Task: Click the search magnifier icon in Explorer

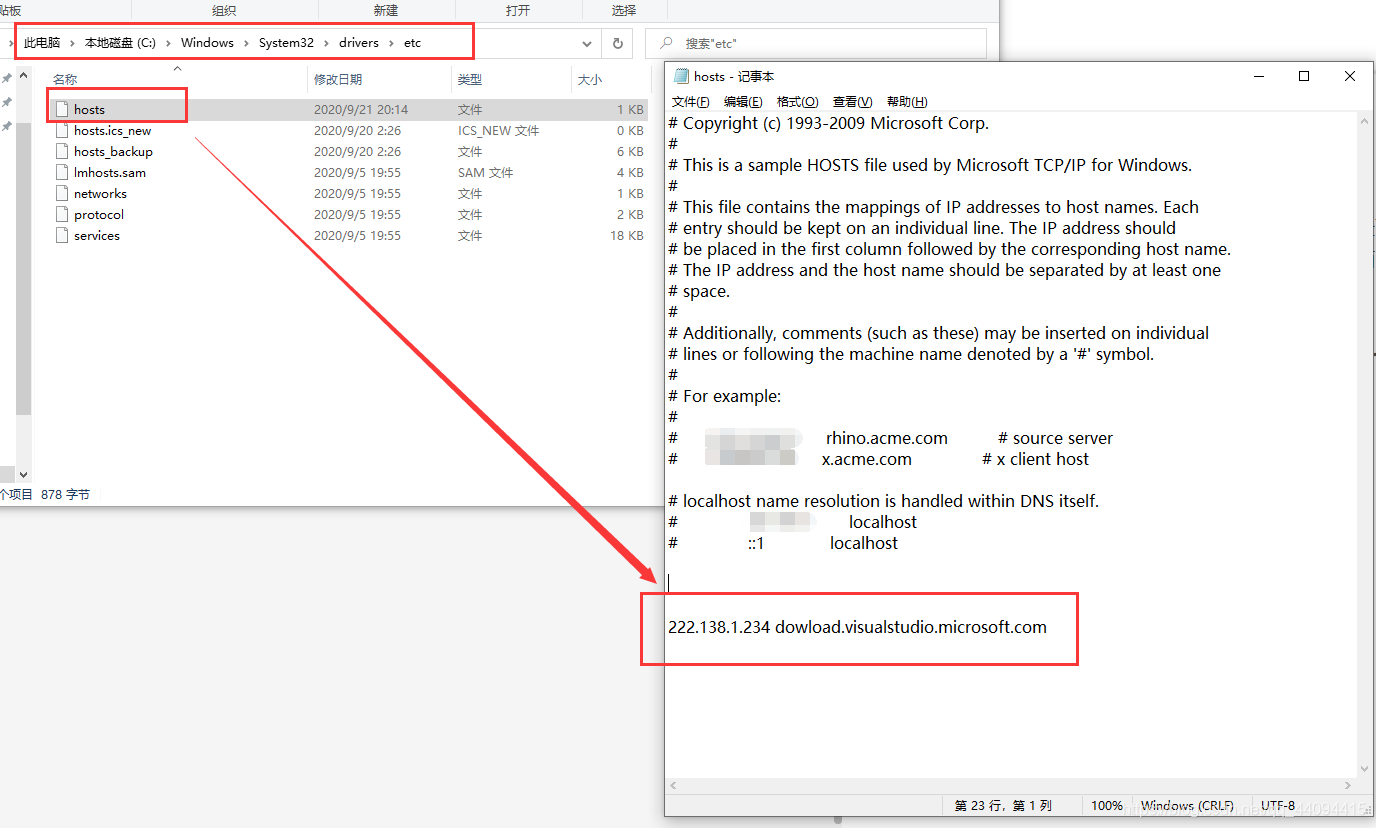Action: tap(666, 44)
